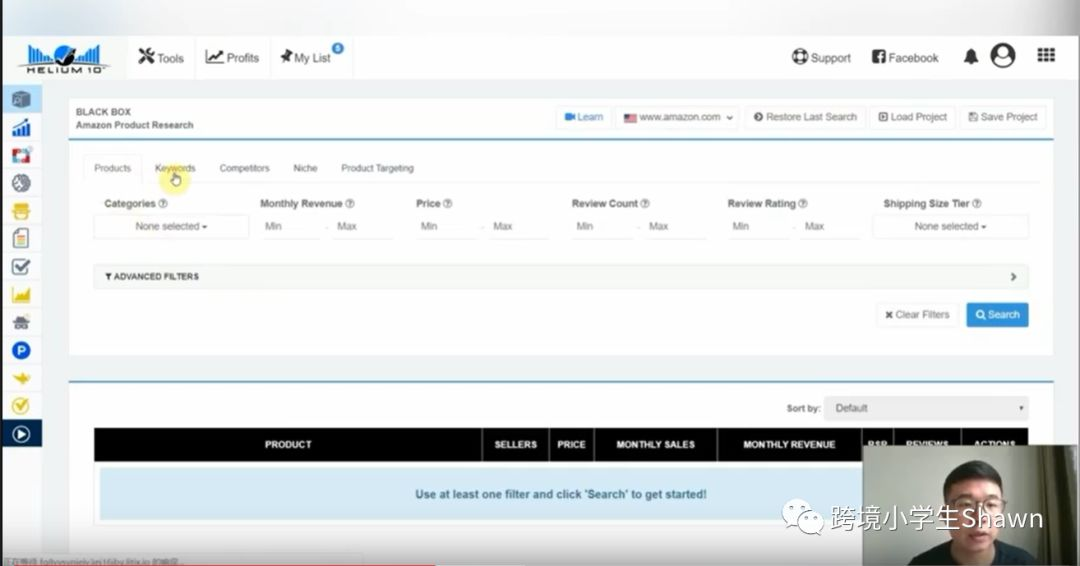Open the gray brain sidebar tool

point(21,183)
